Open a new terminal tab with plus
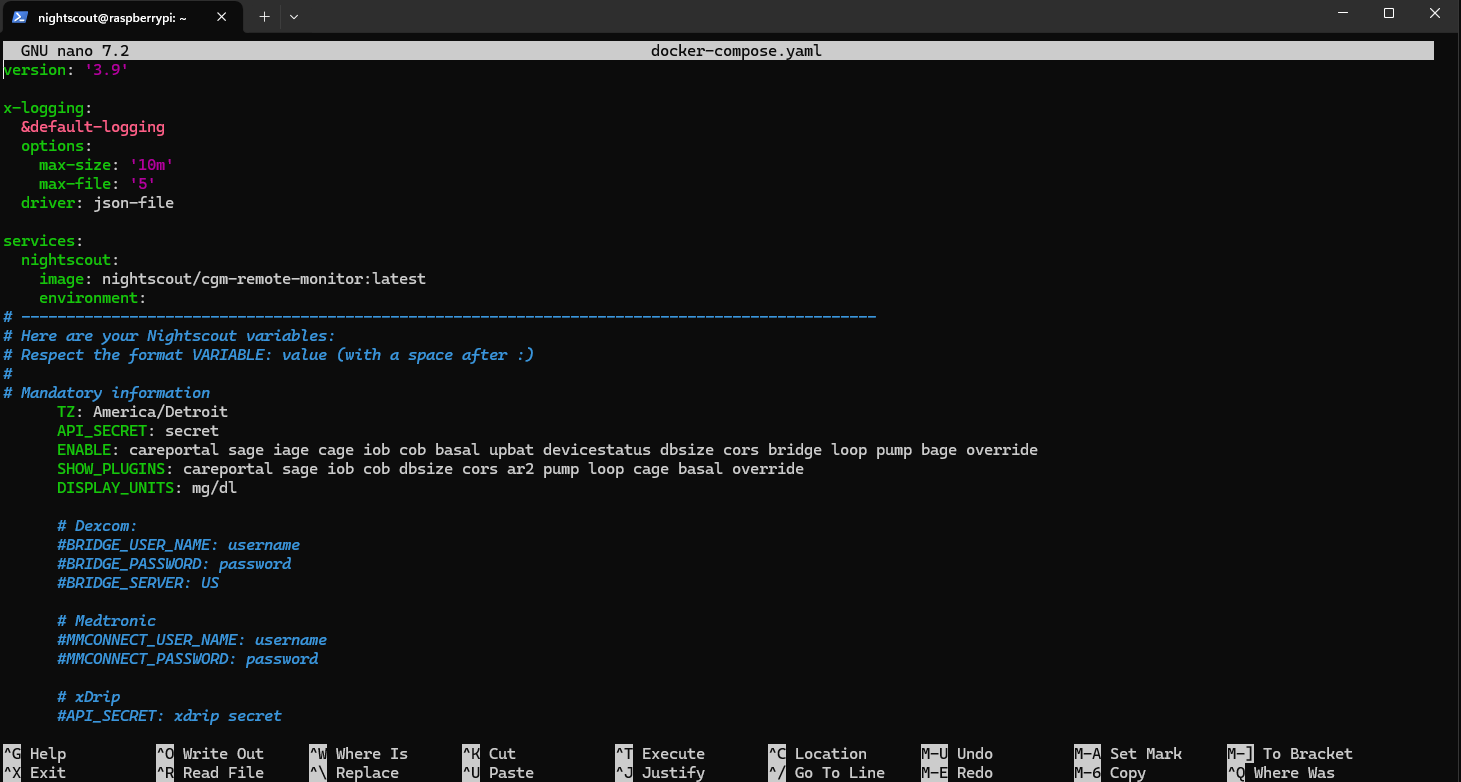The width and height of the screenshot is (1461, 782). [x=264, y=17]
